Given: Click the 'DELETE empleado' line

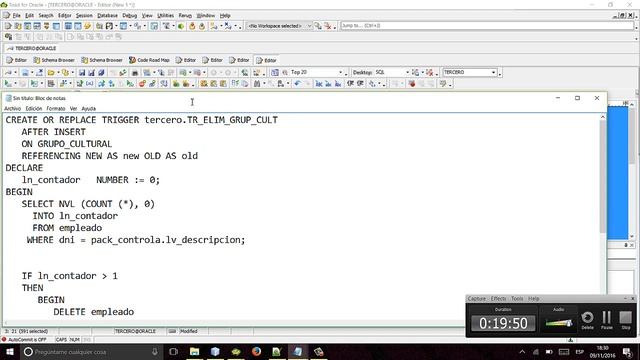Looking at the screenshot, I should click(93, 312).
